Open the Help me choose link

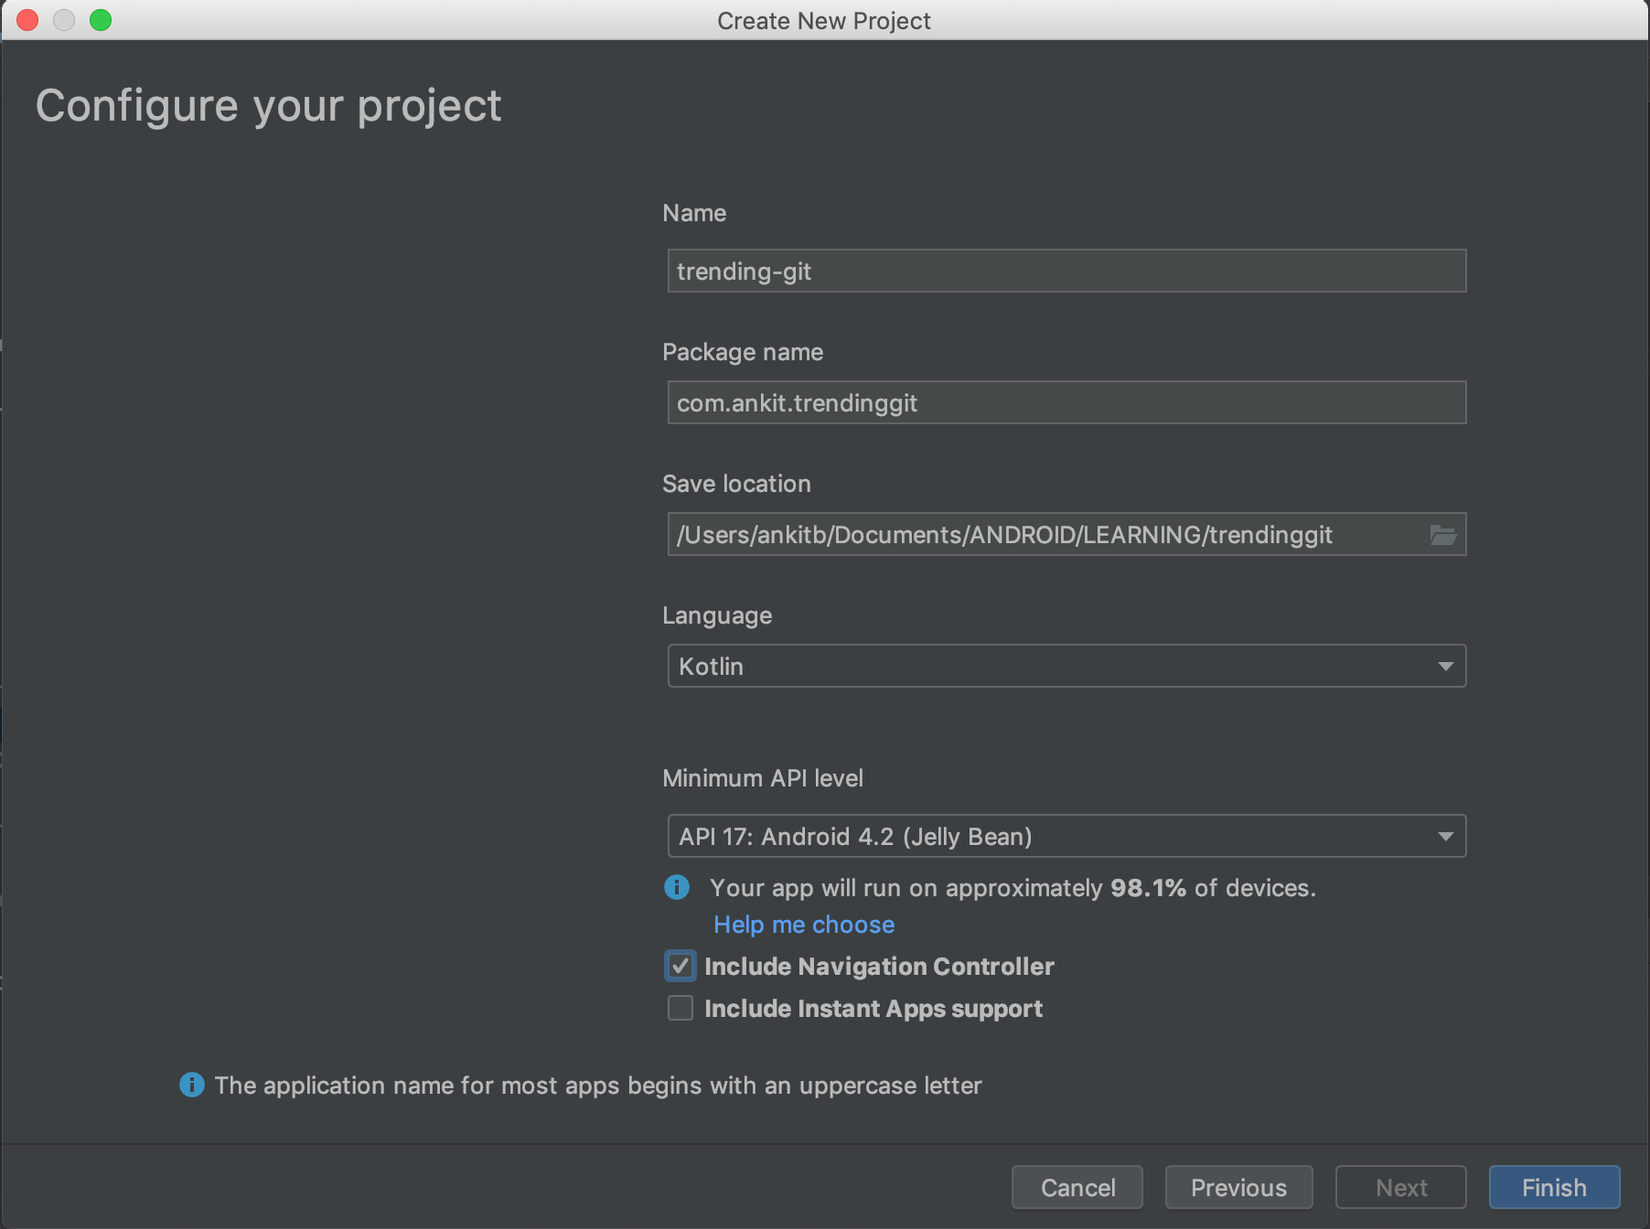click(804, 925)
